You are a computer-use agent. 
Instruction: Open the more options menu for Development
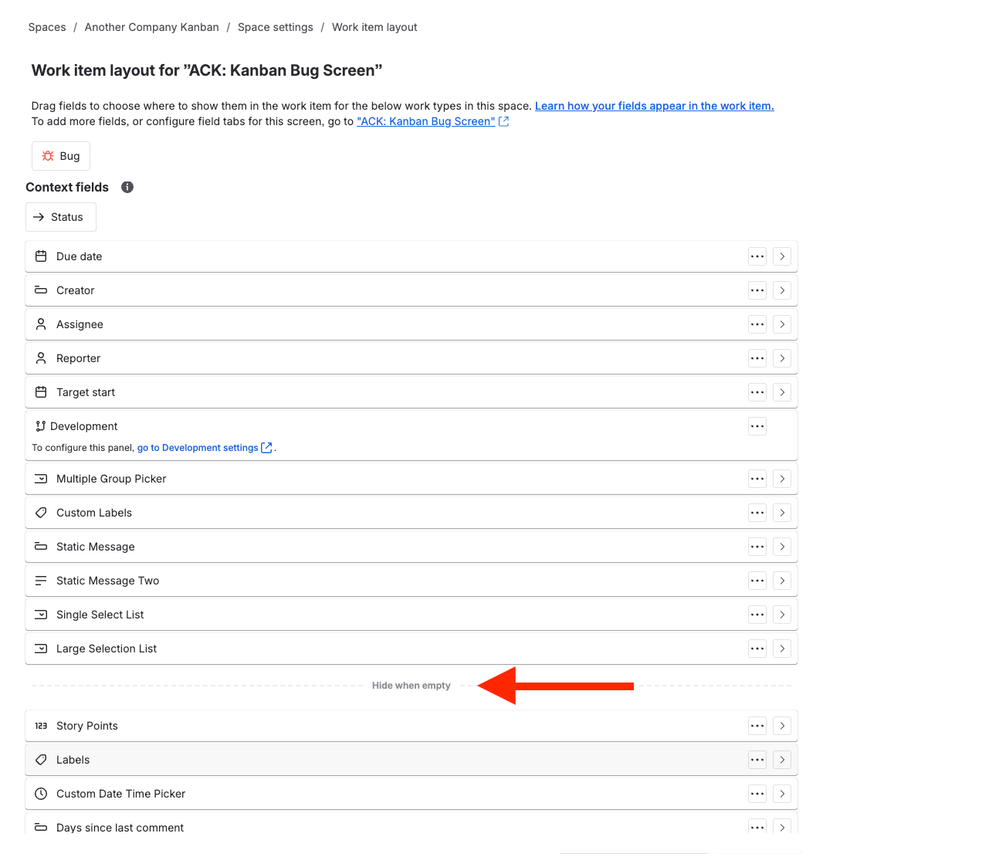(757, 425)
